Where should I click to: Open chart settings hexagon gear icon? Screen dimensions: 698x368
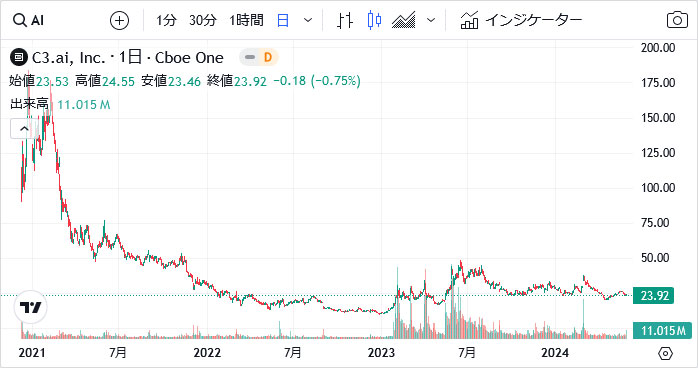[x=665, y=353]
